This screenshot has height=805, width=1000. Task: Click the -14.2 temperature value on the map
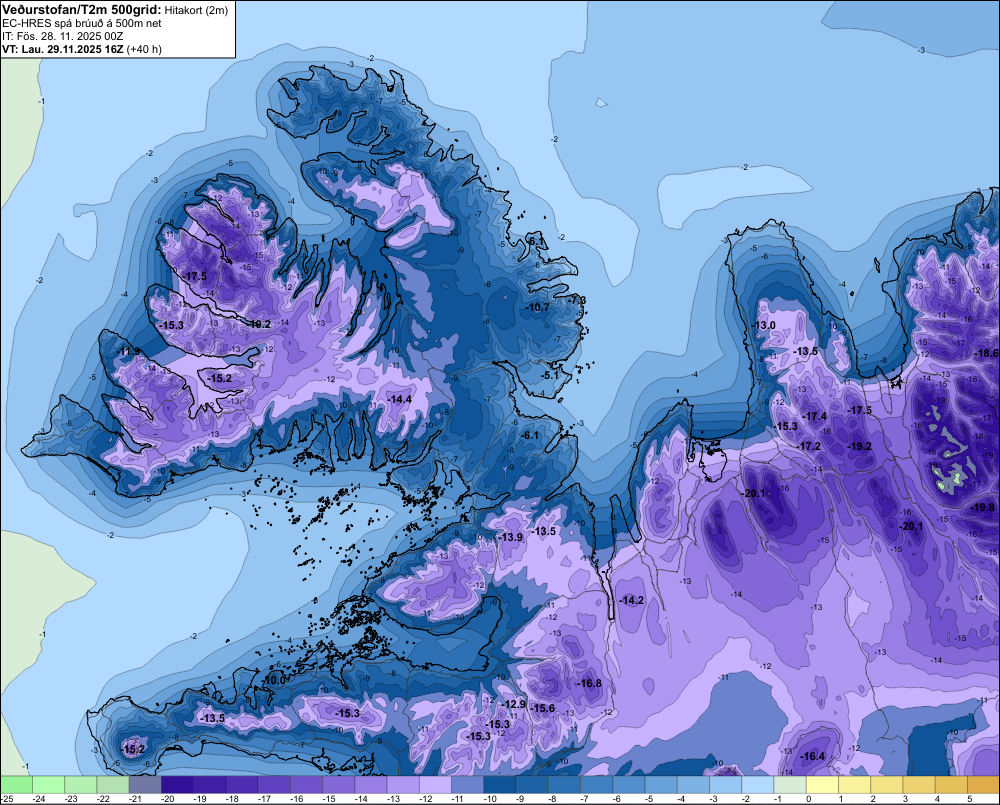633,600
